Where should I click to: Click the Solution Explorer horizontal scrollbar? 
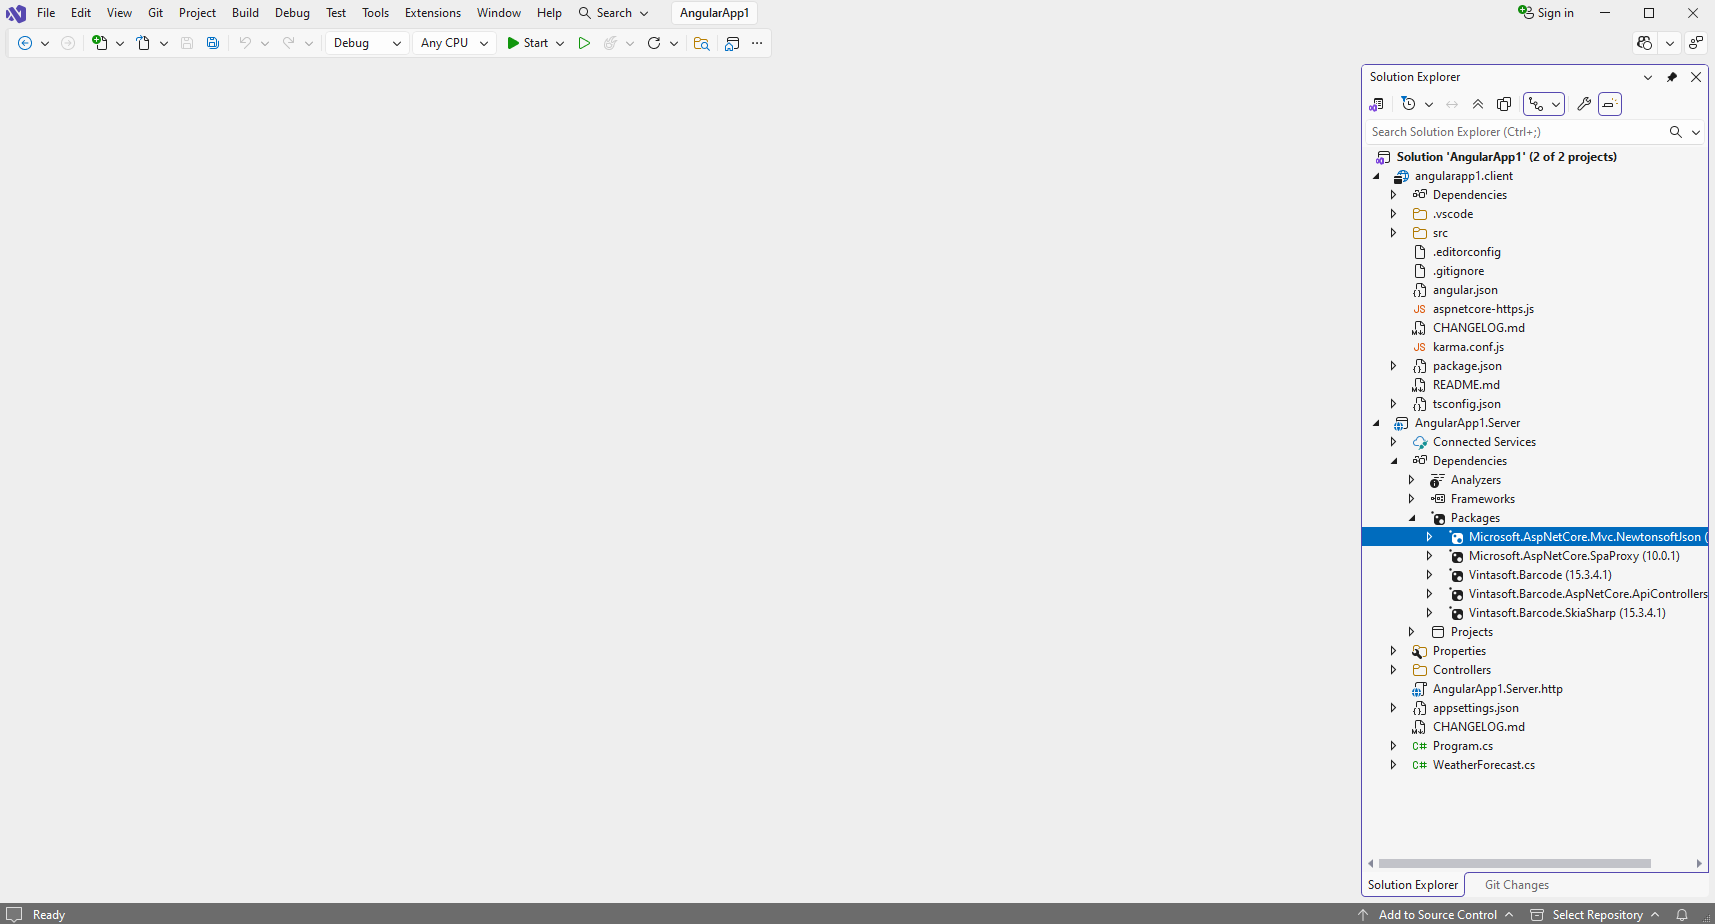point(1514,863)
